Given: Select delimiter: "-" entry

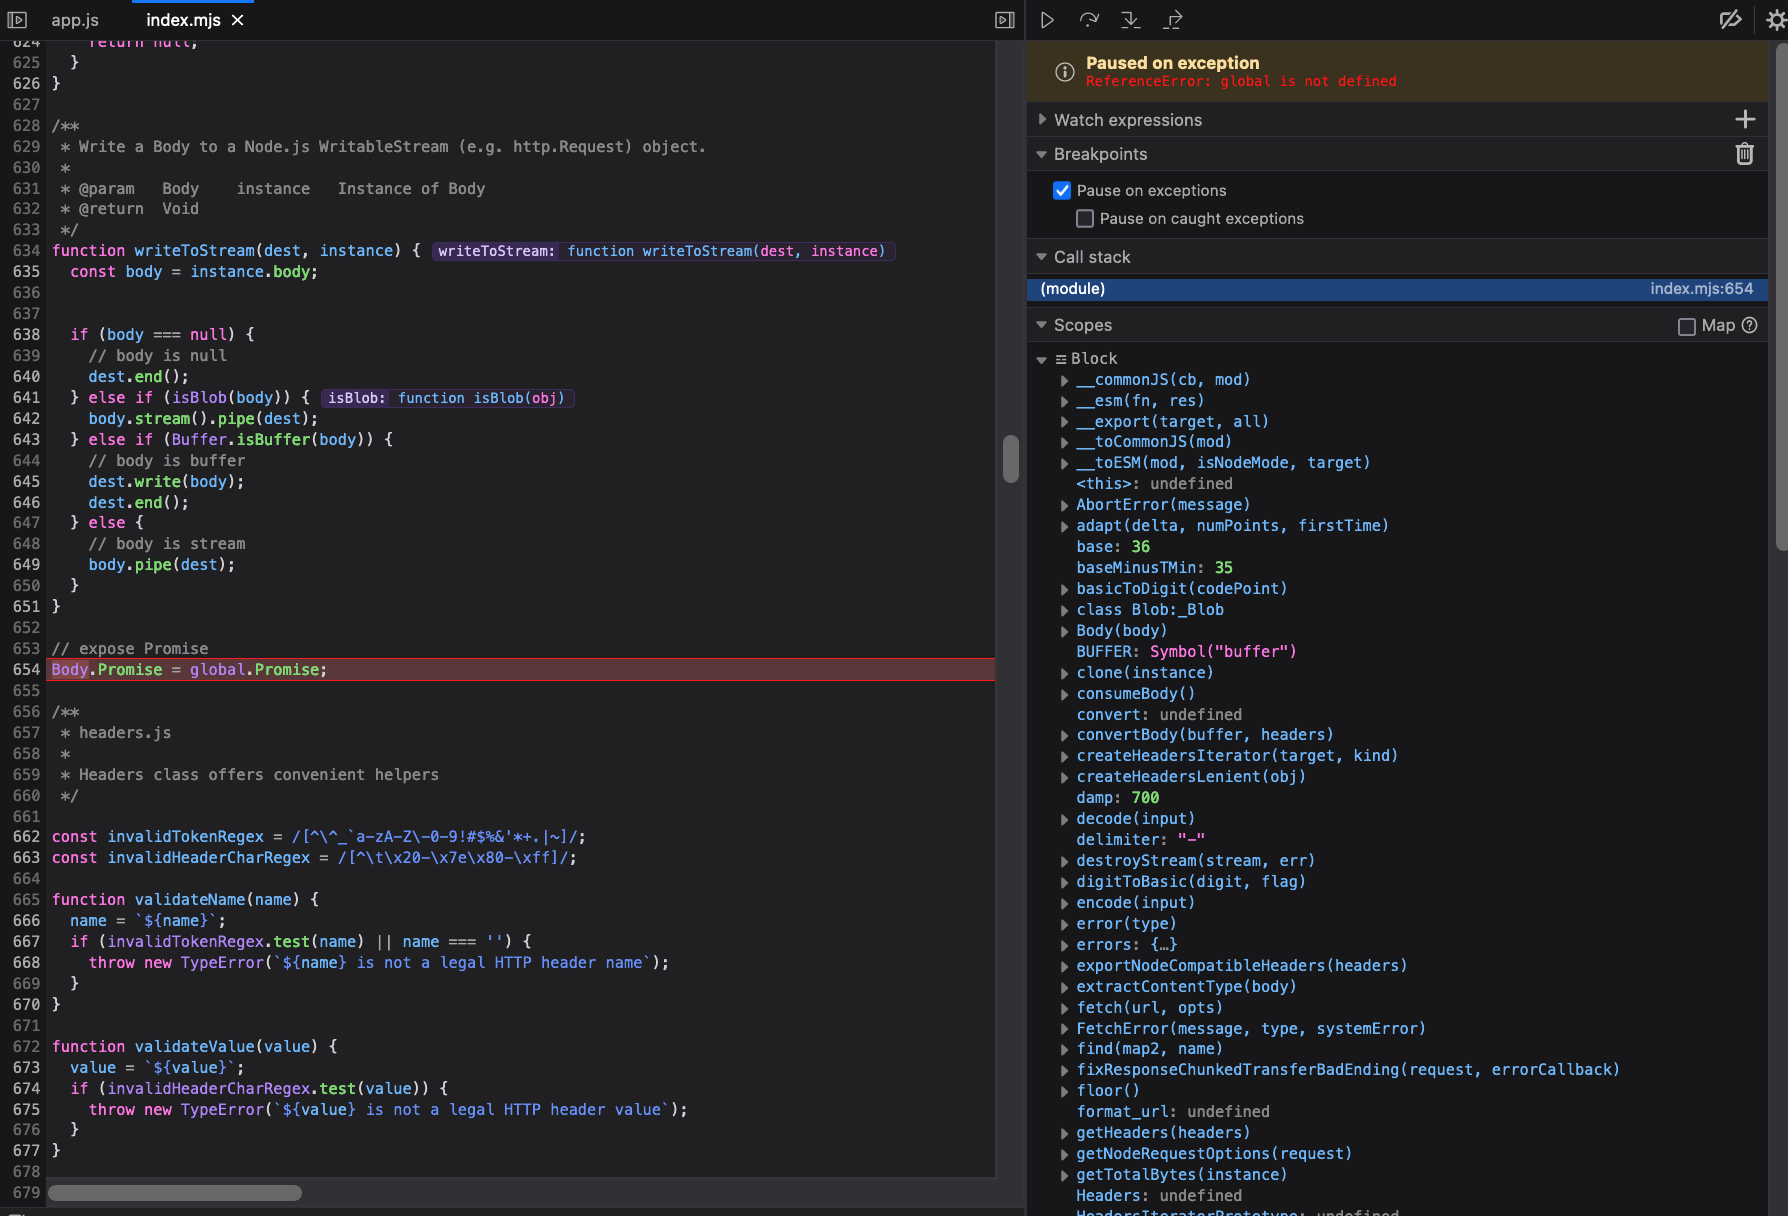Looking at the screenshot, I should click(1140, 840).
